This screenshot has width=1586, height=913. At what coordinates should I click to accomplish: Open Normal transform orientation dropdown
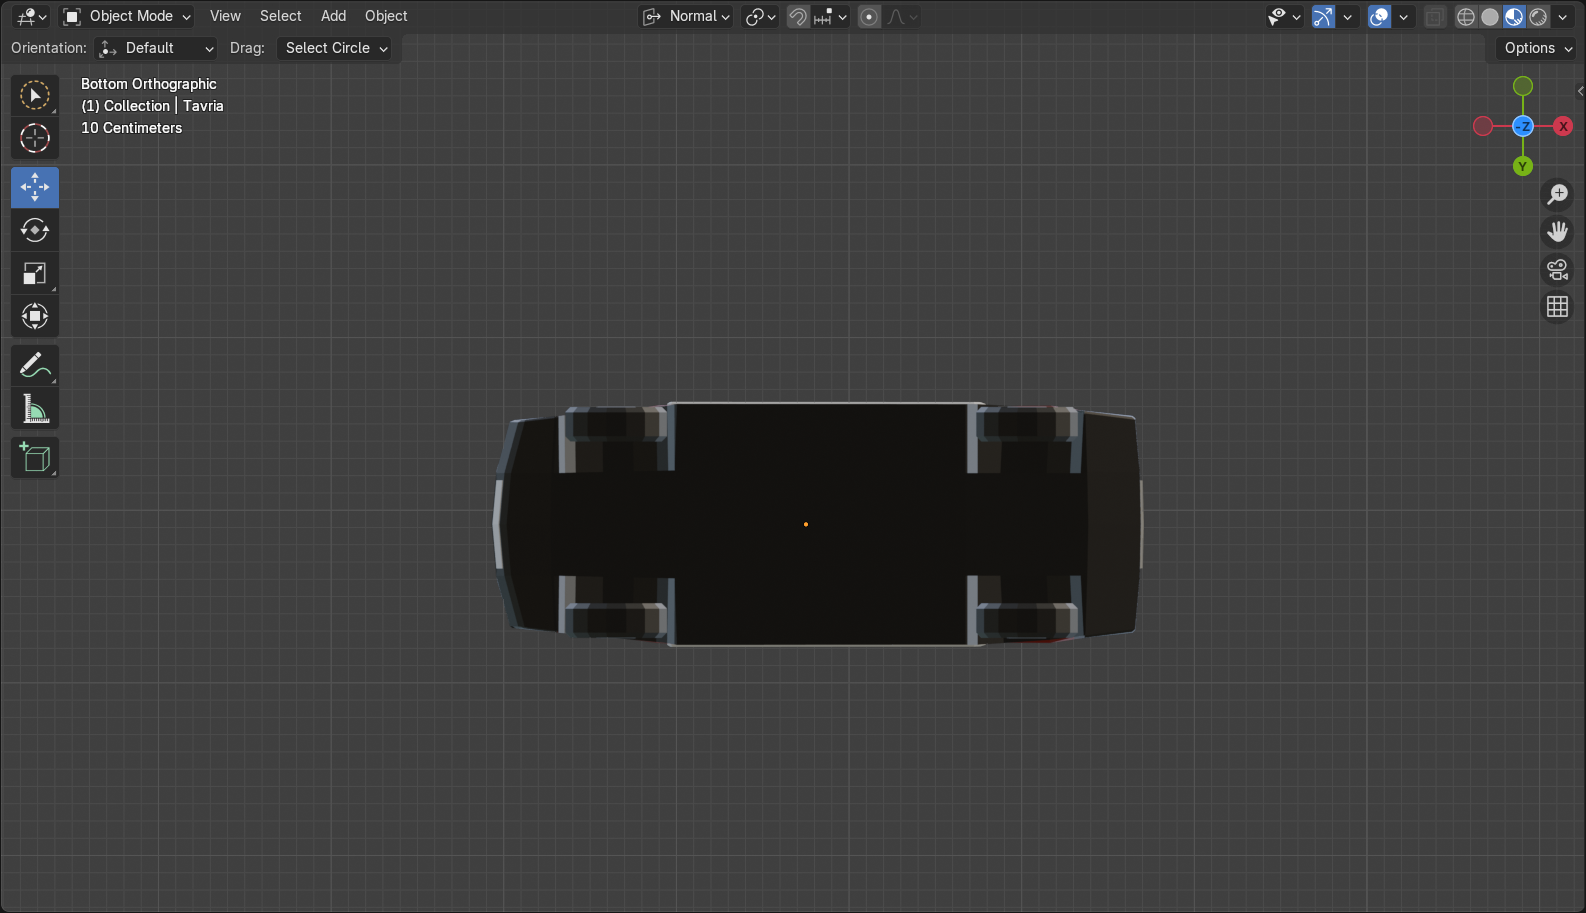[x=686, y=16]
